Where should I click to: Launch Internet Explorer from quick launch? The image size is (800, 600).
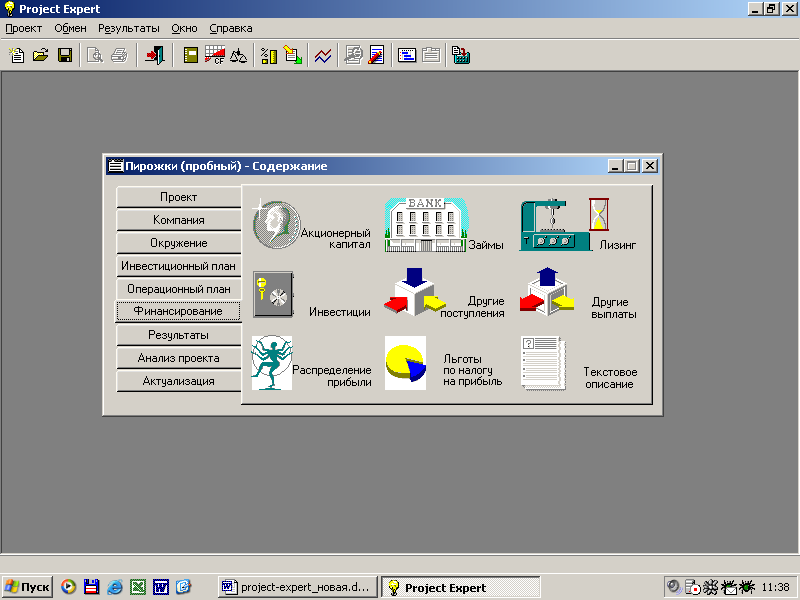[114, 587]
